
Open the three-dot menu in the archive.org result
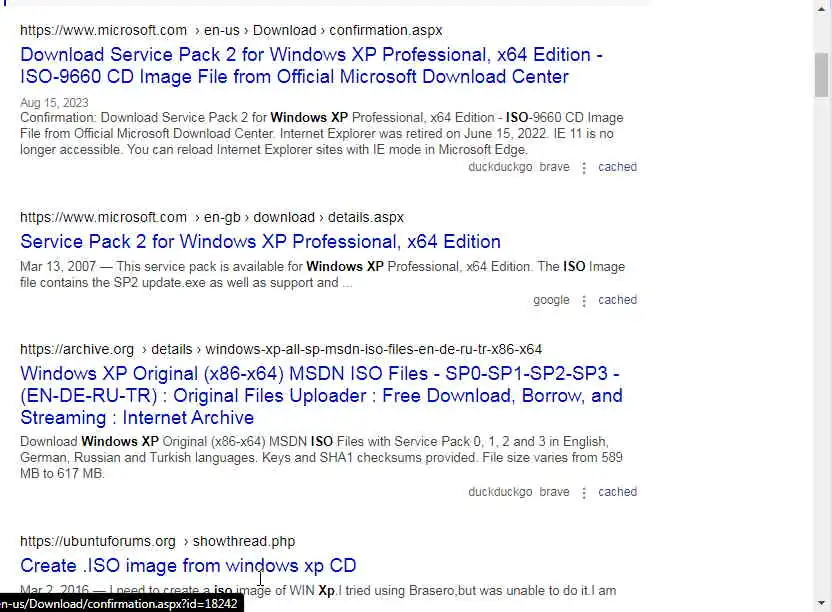click(584, 493)
